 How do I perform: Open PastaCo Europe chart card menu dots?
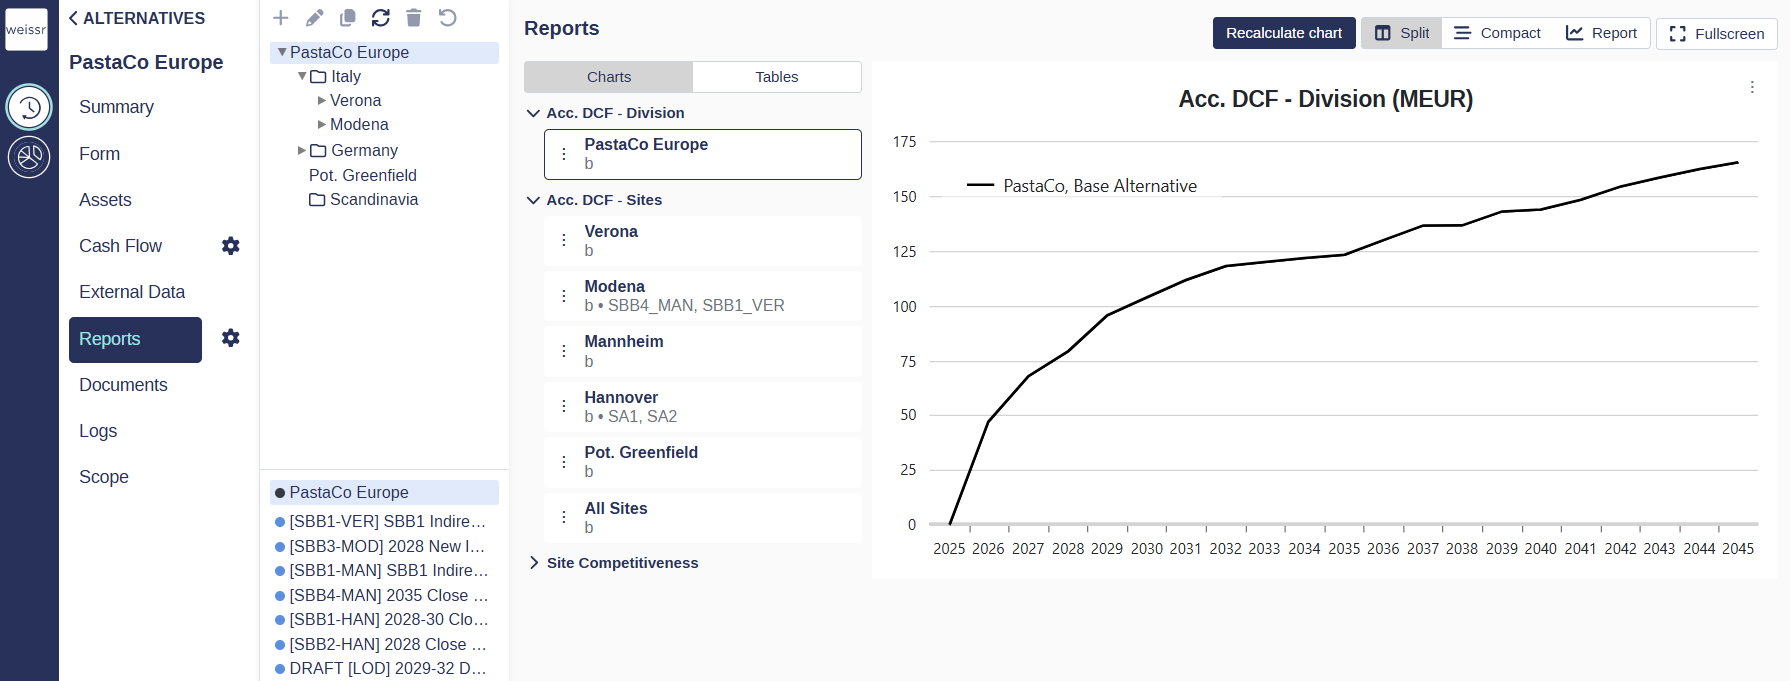[x=564, y=154]
